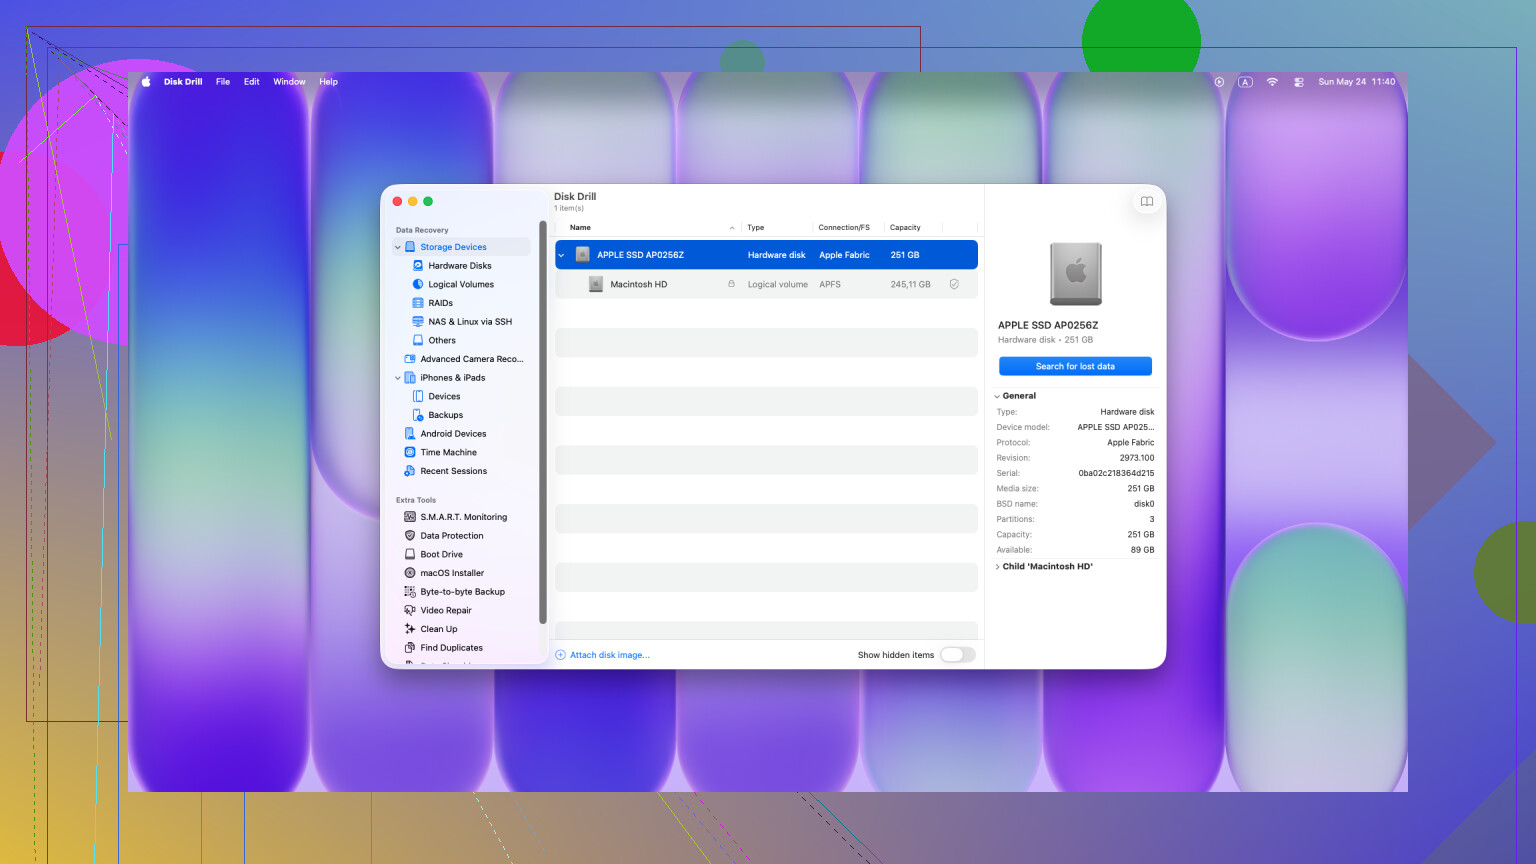Screen dimensions: 1536x864
Task: Click the Protocol value Apple Fabric in details
Action: pos(1131,443)
